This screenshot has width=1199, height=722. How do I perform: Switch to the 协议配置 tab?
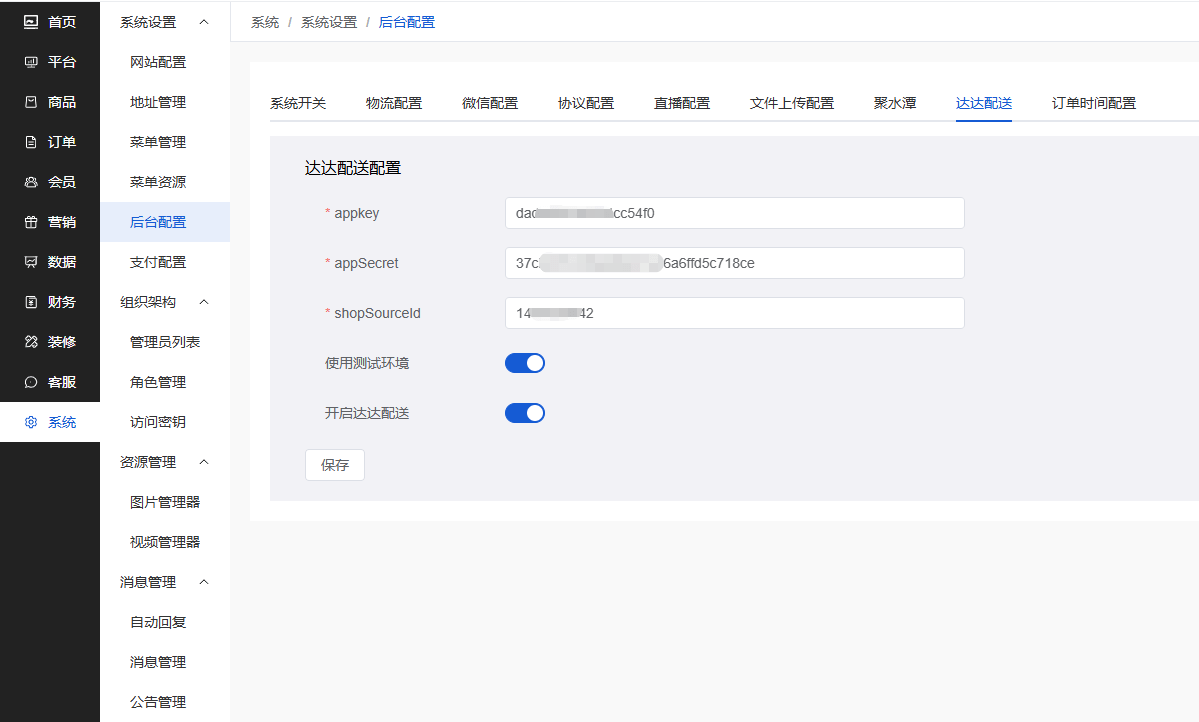point(586,103)
